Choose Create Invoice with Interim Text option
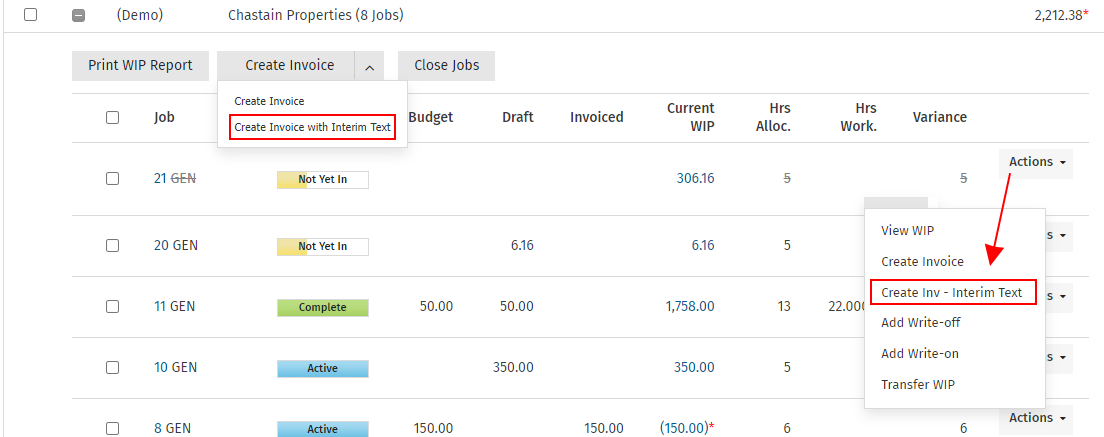 (312, 127)
